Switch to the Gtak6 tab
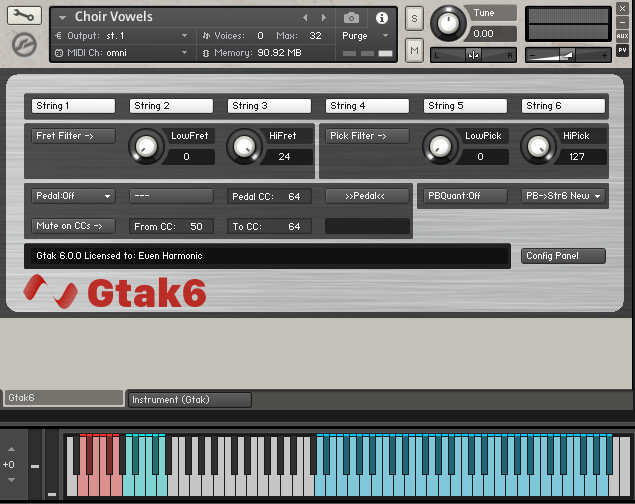Image resolution: width=635 pixels, height=504 pixels. [x=62, y=398]
